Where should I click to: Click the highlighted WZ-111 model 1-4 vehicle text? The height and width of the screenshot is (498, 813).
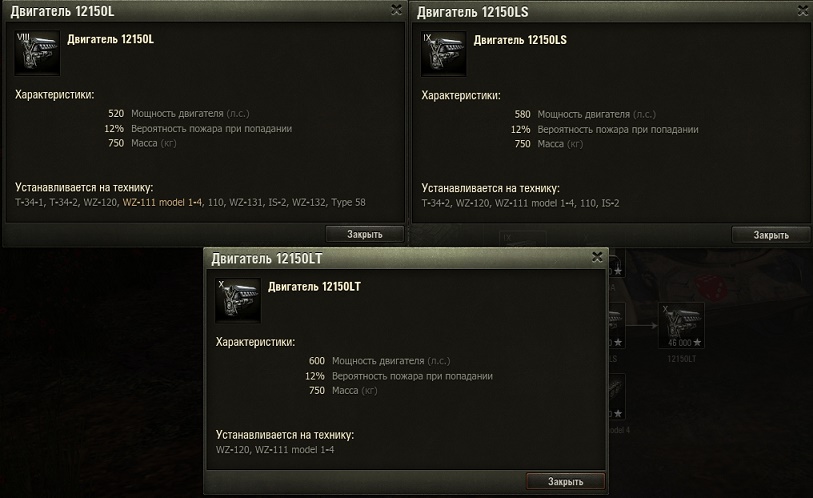[162, 202]
